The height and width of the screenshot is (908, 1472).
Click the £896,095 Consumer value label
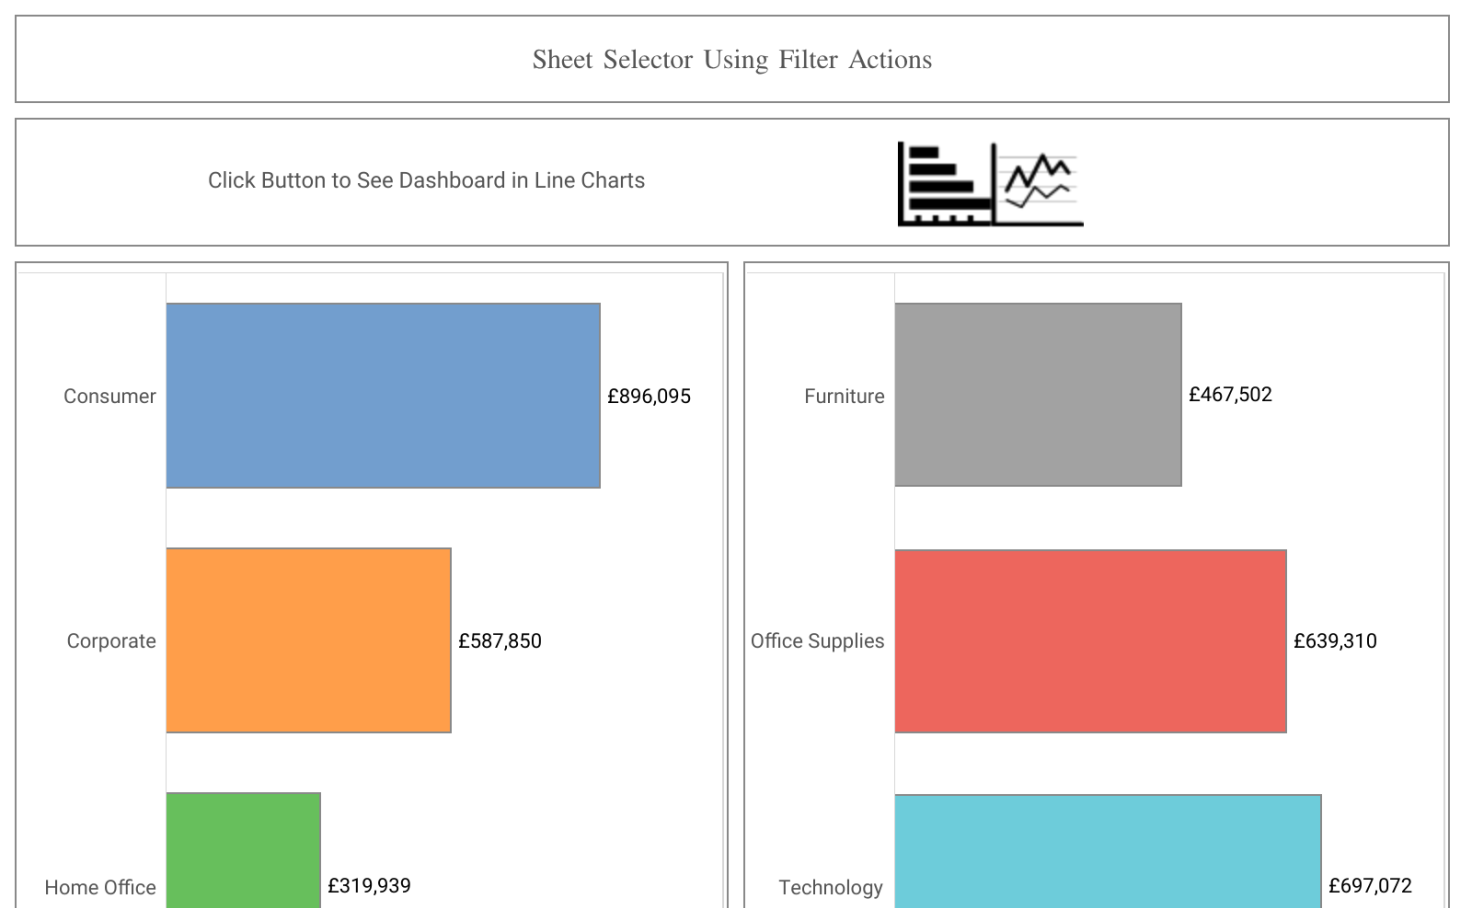coord(649,396)
